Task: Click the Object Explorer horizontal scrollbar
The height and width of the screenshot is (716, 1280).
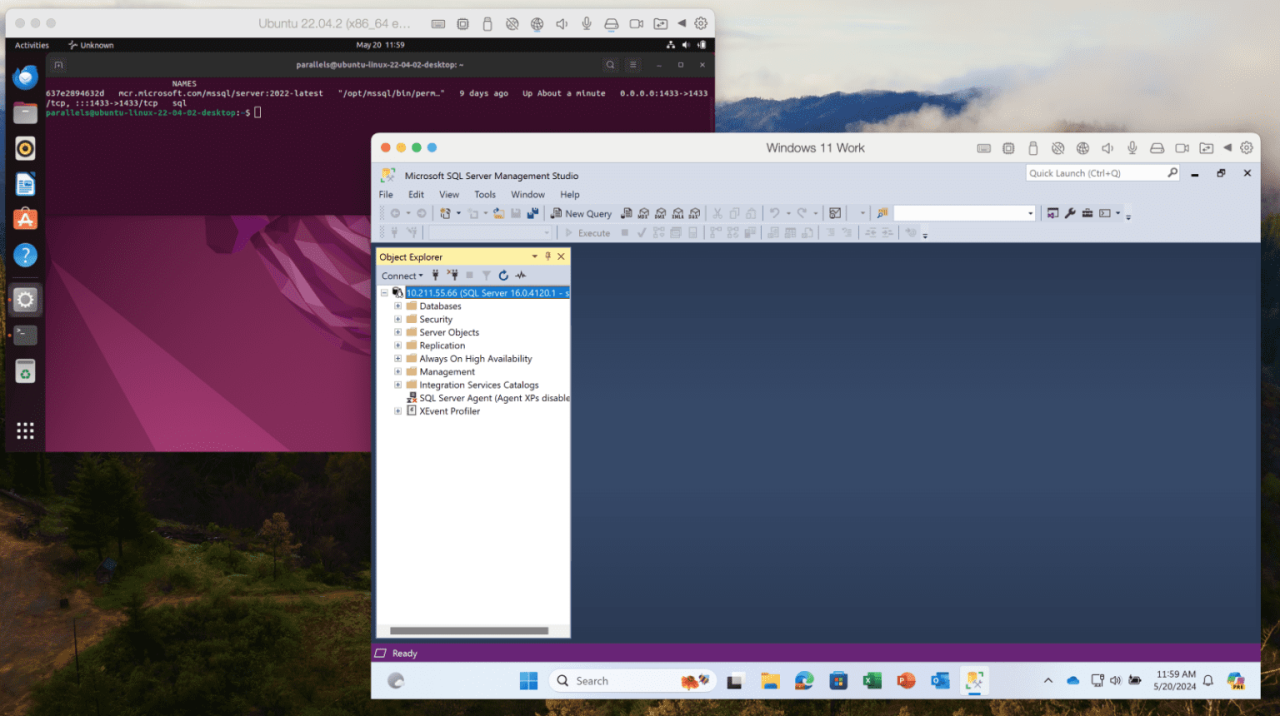Action: pos(469,631)
